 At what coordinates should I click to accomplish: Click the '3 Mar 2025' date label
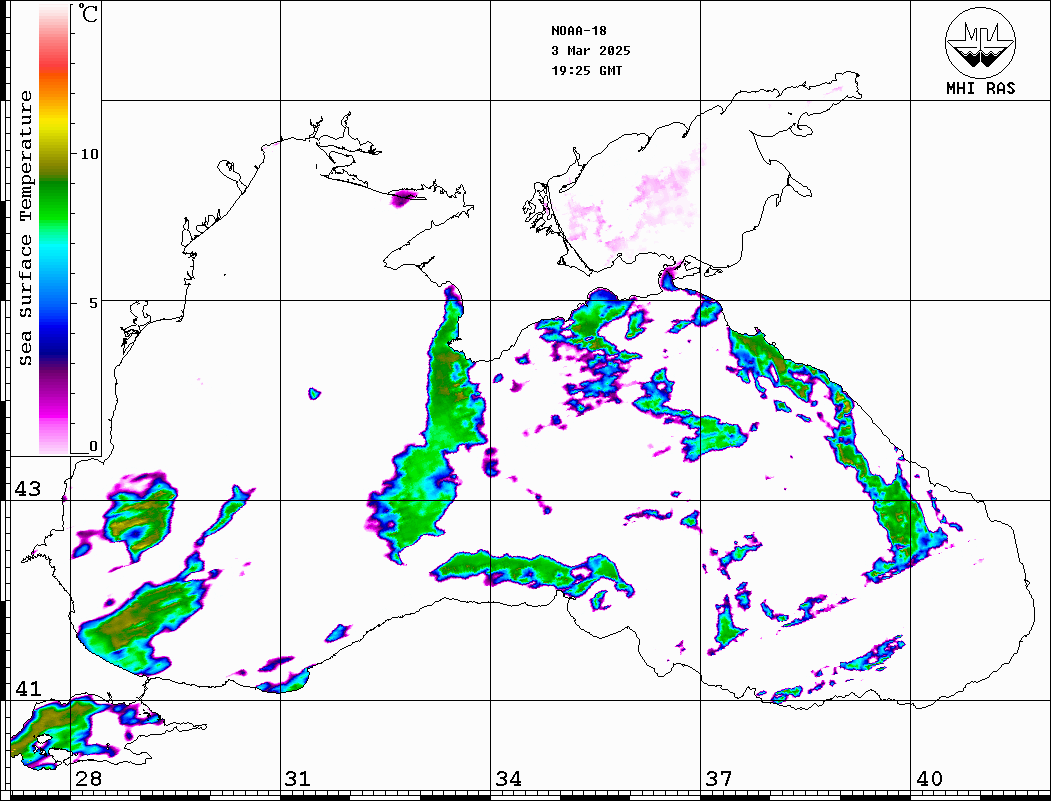coord(591,51)
